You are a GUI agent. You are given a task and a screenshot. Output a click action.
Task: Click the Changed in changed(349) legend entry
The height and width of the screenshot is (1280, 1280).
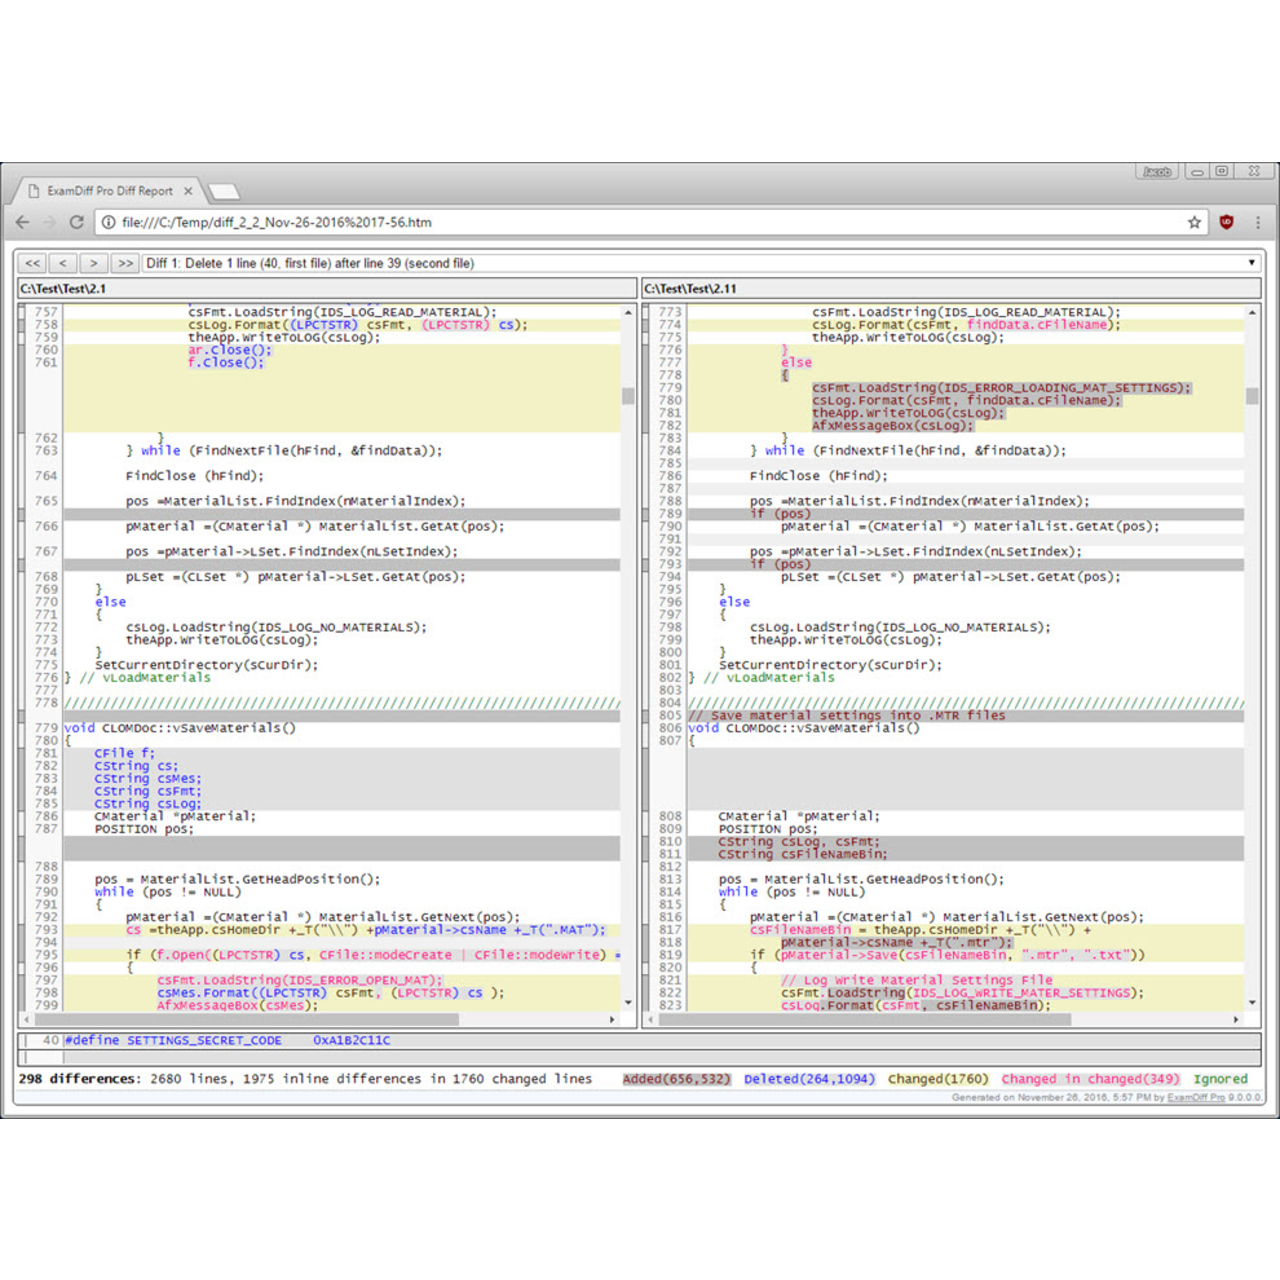[1091, 1079]
